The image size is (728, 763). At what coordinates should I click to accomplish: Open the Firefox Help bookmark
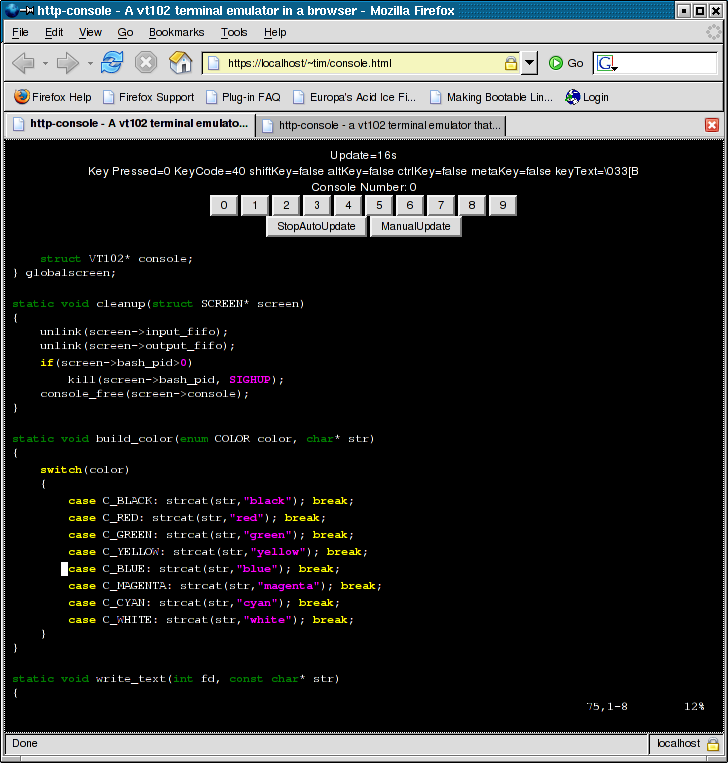tap(53, 97)
